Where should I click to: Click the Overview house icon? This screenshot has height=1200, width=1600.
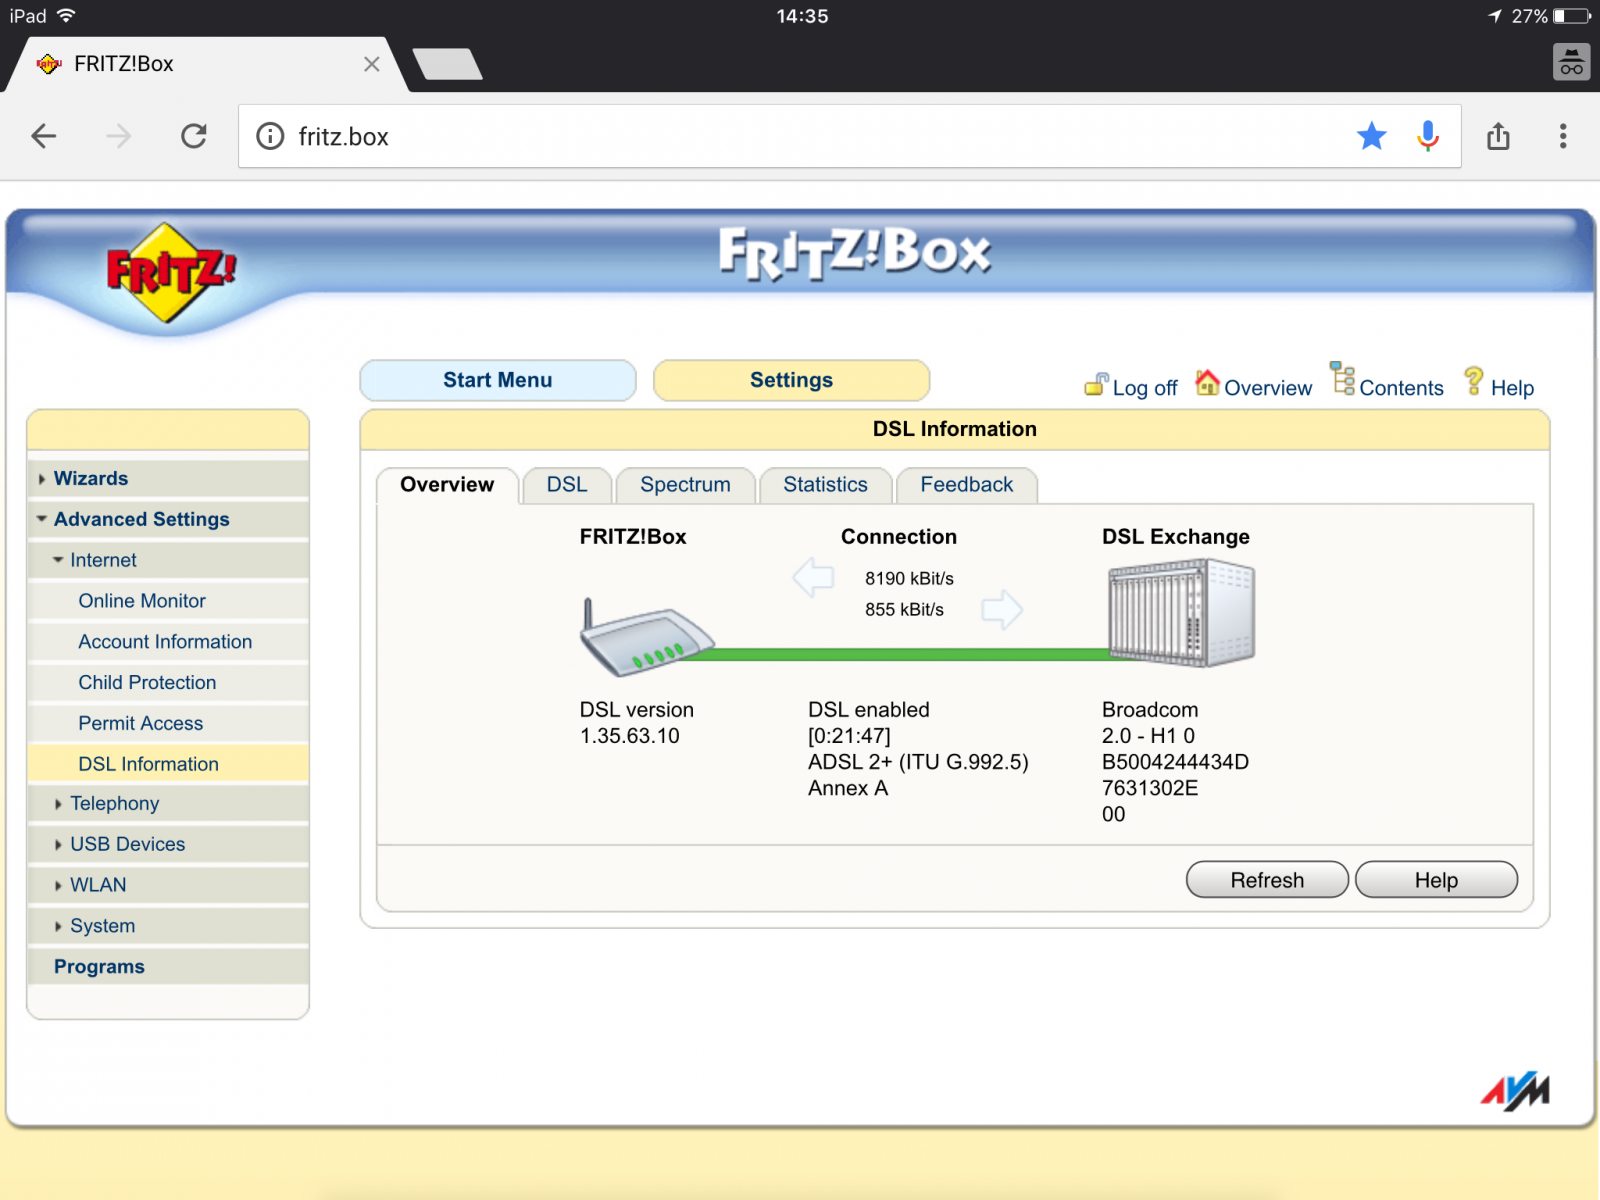1208,383
